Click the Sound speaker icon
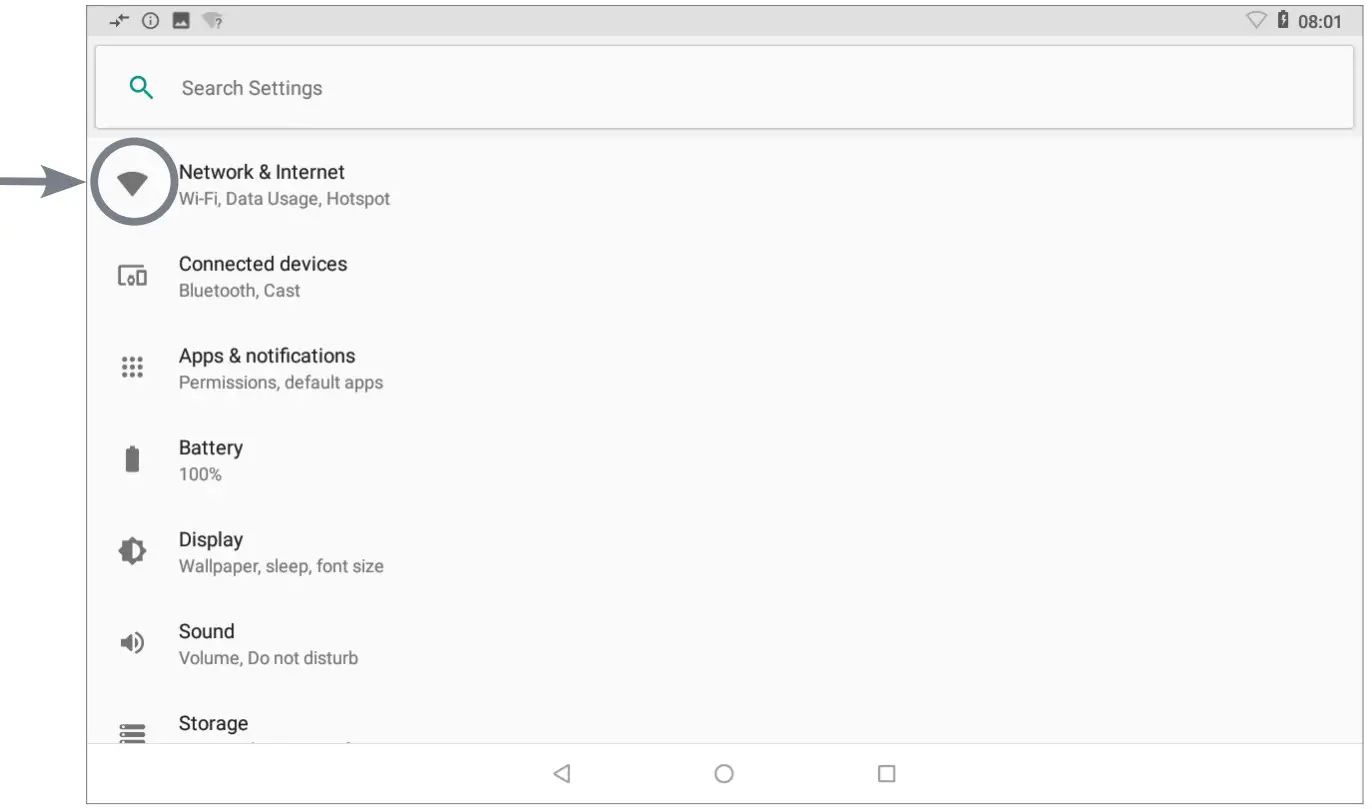This screenshot has height=809, width=1372. click(133, 643)
